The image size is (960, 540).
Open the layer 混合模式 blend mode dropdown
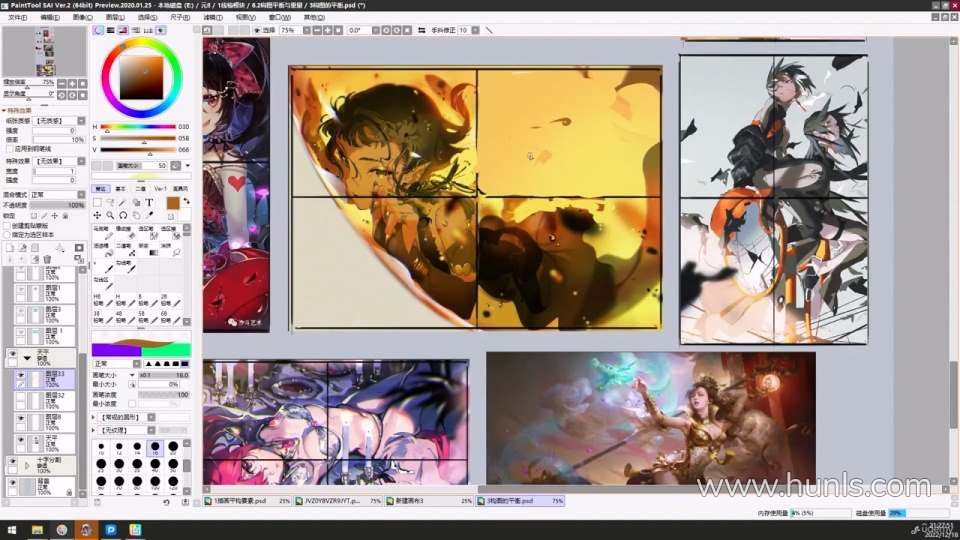[81, 195]
